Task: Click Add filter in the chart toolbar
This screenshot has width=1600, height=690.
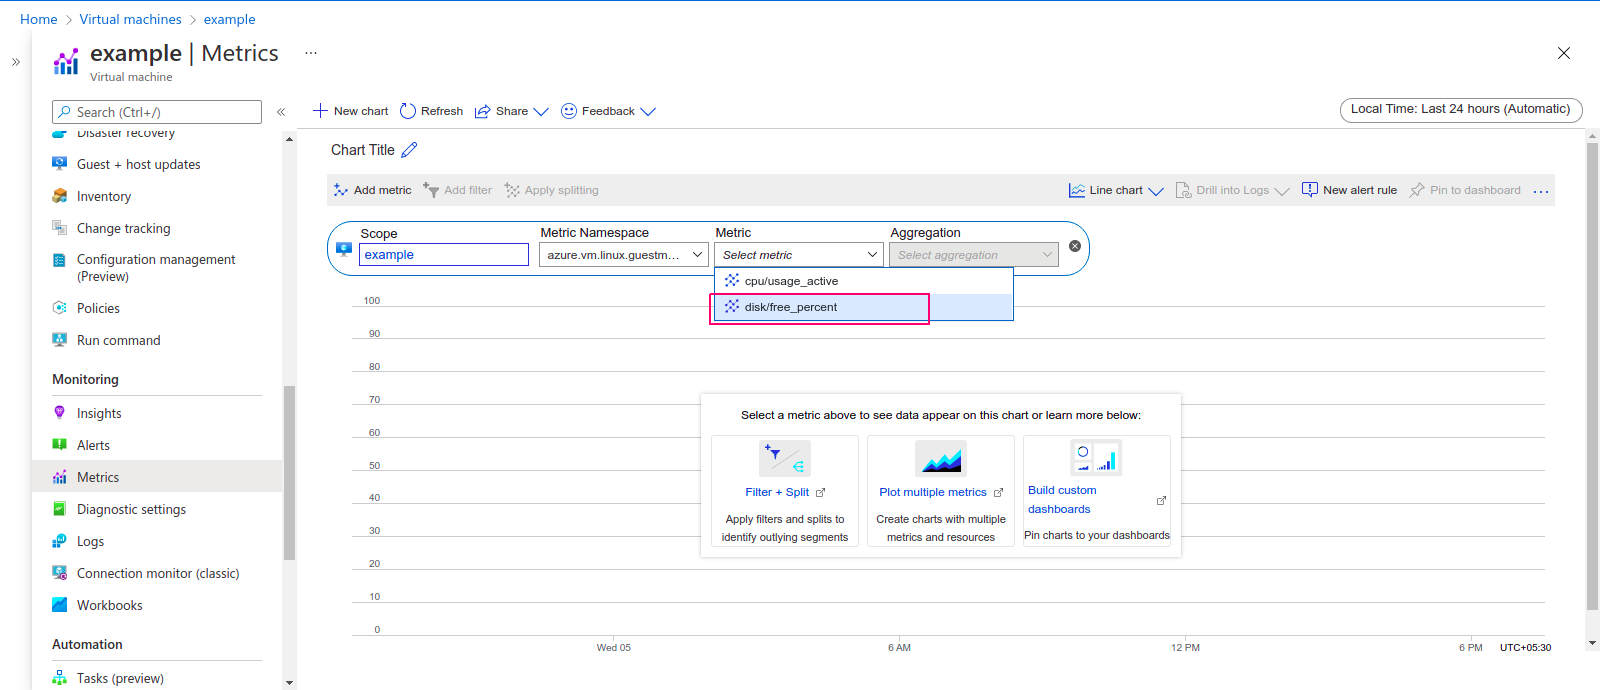Action: 457,190
